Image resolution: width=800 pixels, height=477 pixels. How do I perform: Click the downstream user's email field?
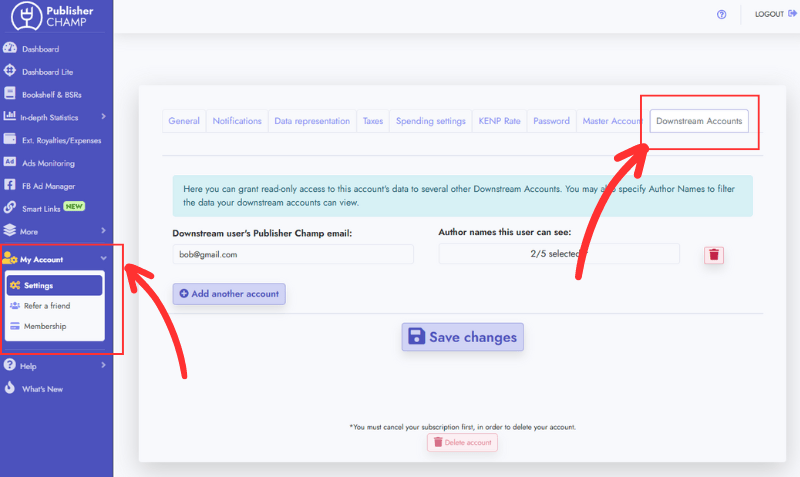coord(293,254)
